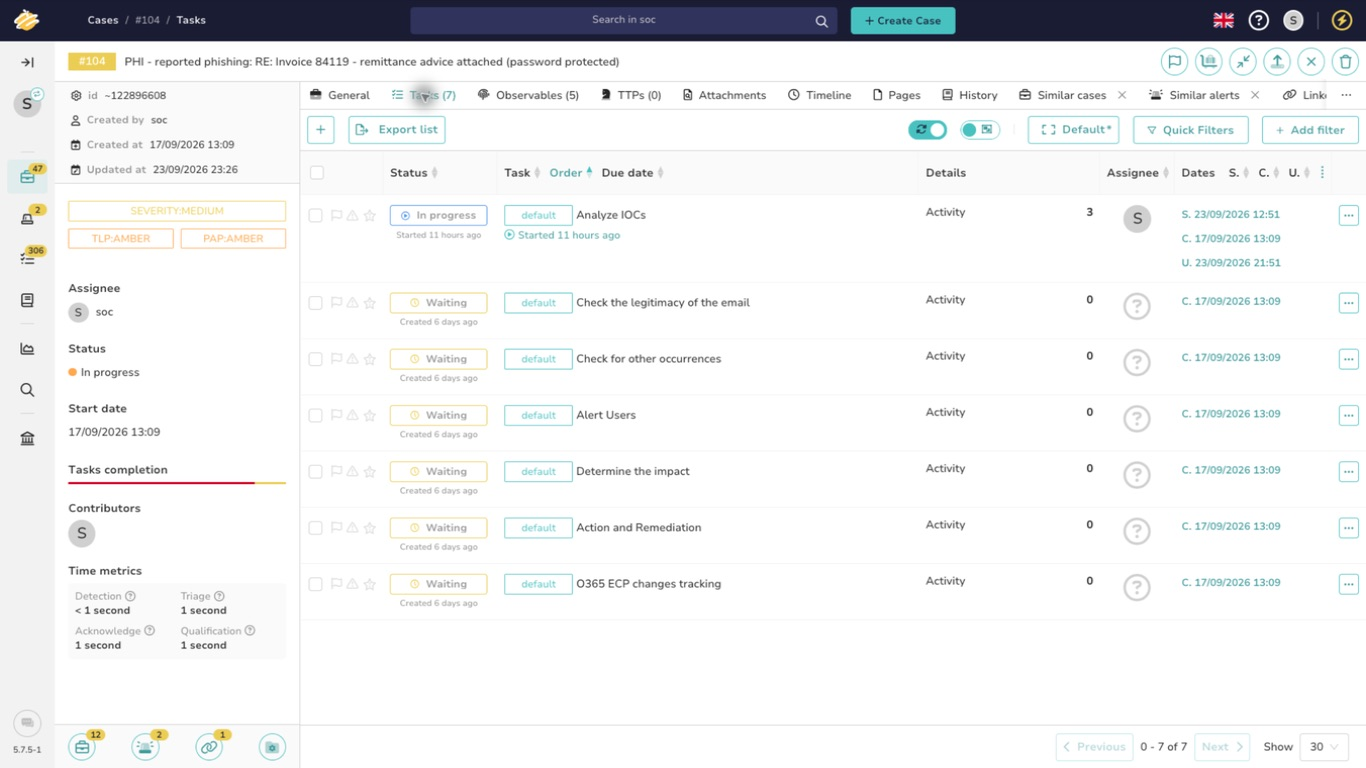Click the unassigned avatar for Alert Users
Viewport: 1366px width, 768px height.
pos(1137,419)
